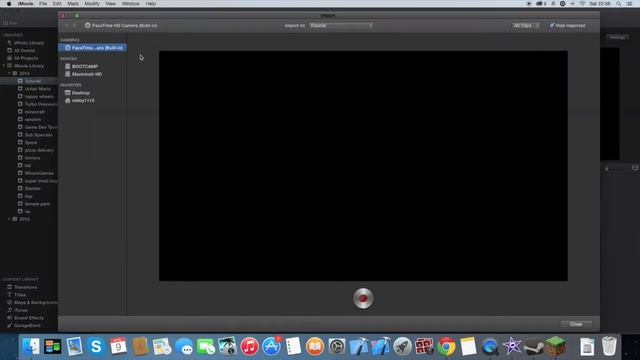The height and width of the screenshot is (360, 640).
Task: Select FaceTime HD Camera in the Cameras list
Action: [x=93, y=48]
